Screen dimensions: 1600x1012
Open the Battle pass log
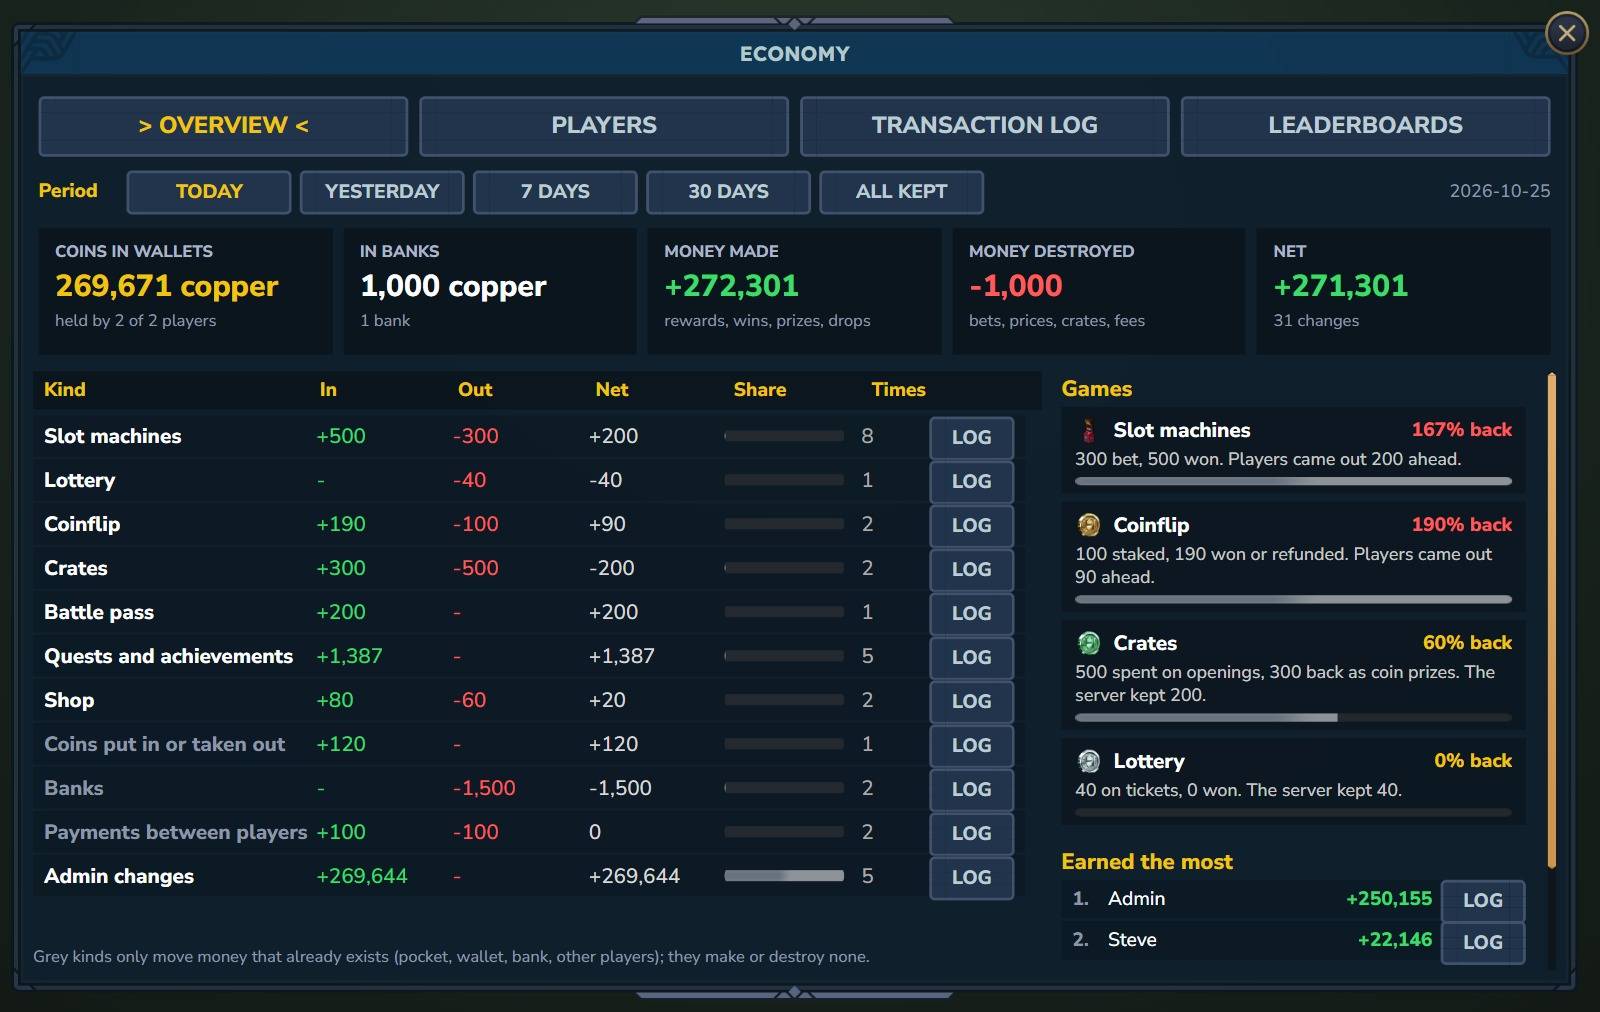click(971, 614)
